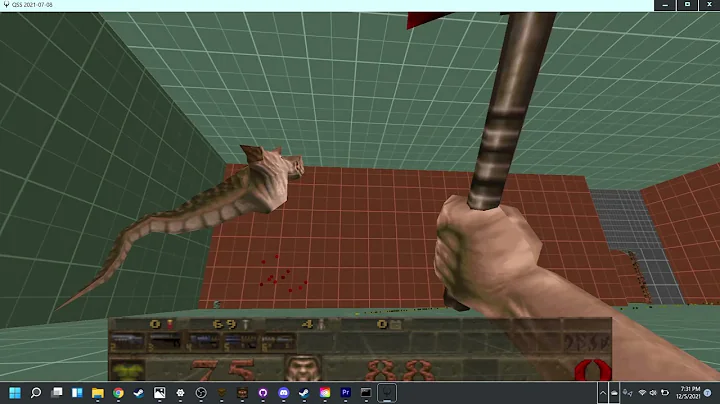This screenshot has width=720, height=404.
Task: Select weapon slot 4 nailgun icon
Action: [x=202, y=342]
